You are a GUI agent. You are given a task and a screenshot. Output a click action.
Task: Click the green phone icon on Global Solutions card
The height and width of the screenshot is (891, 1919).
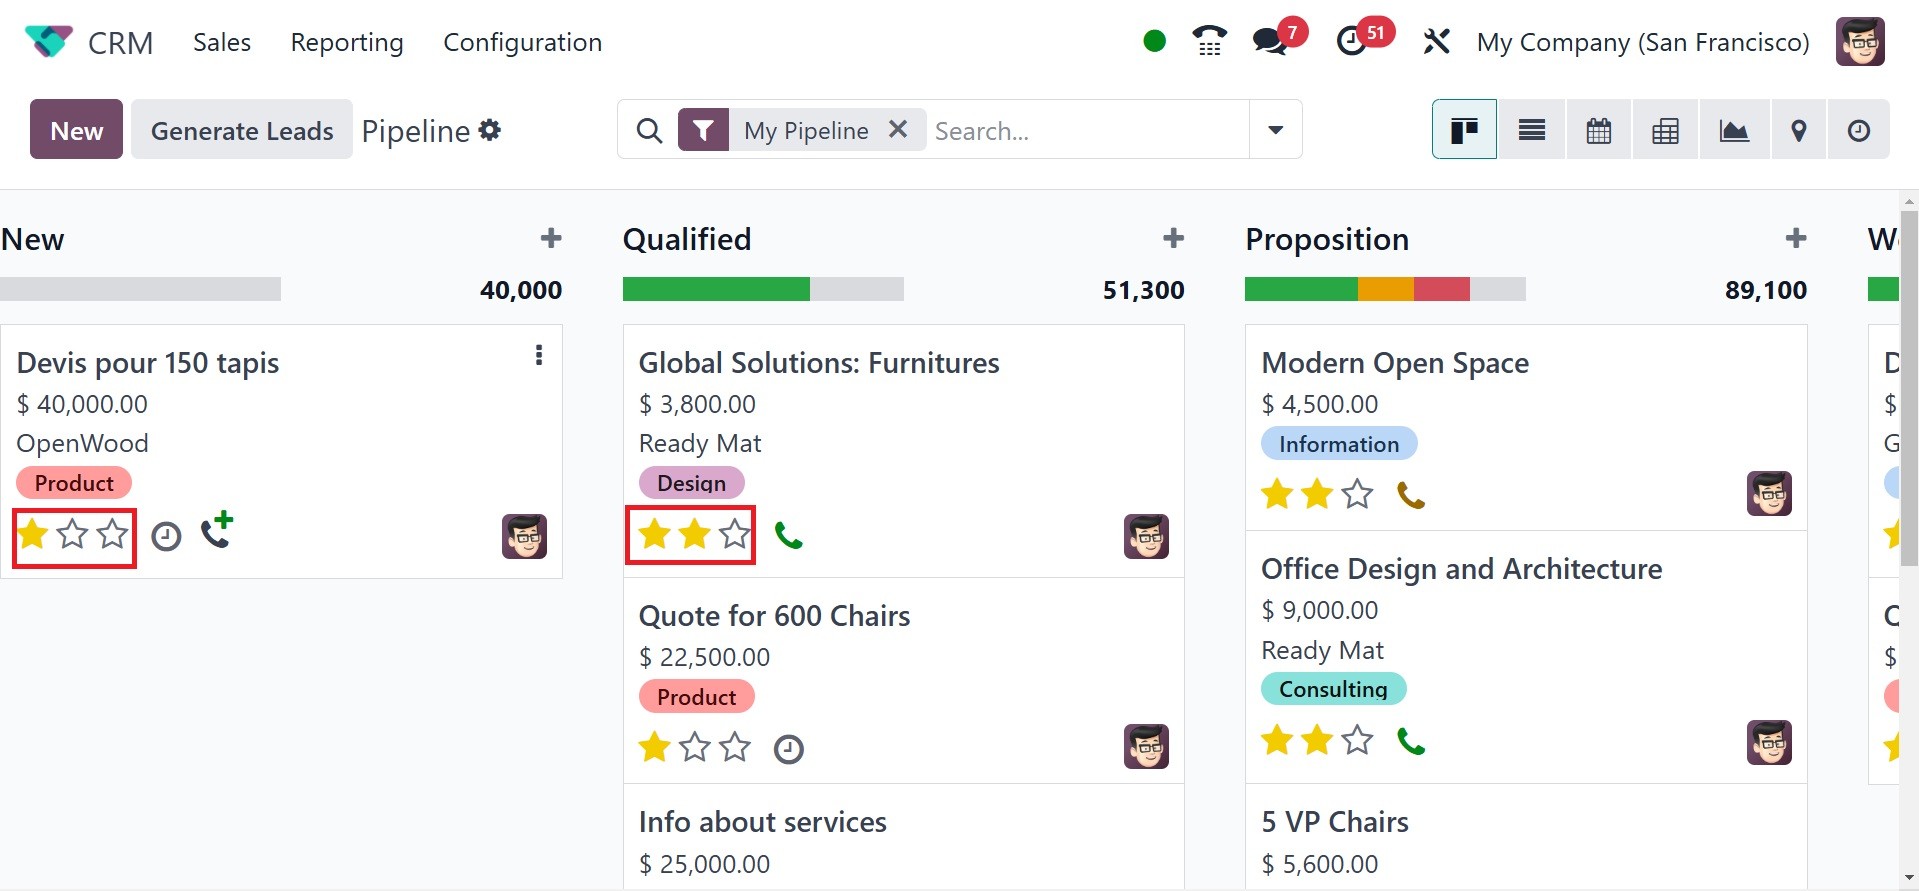point(788,536)
